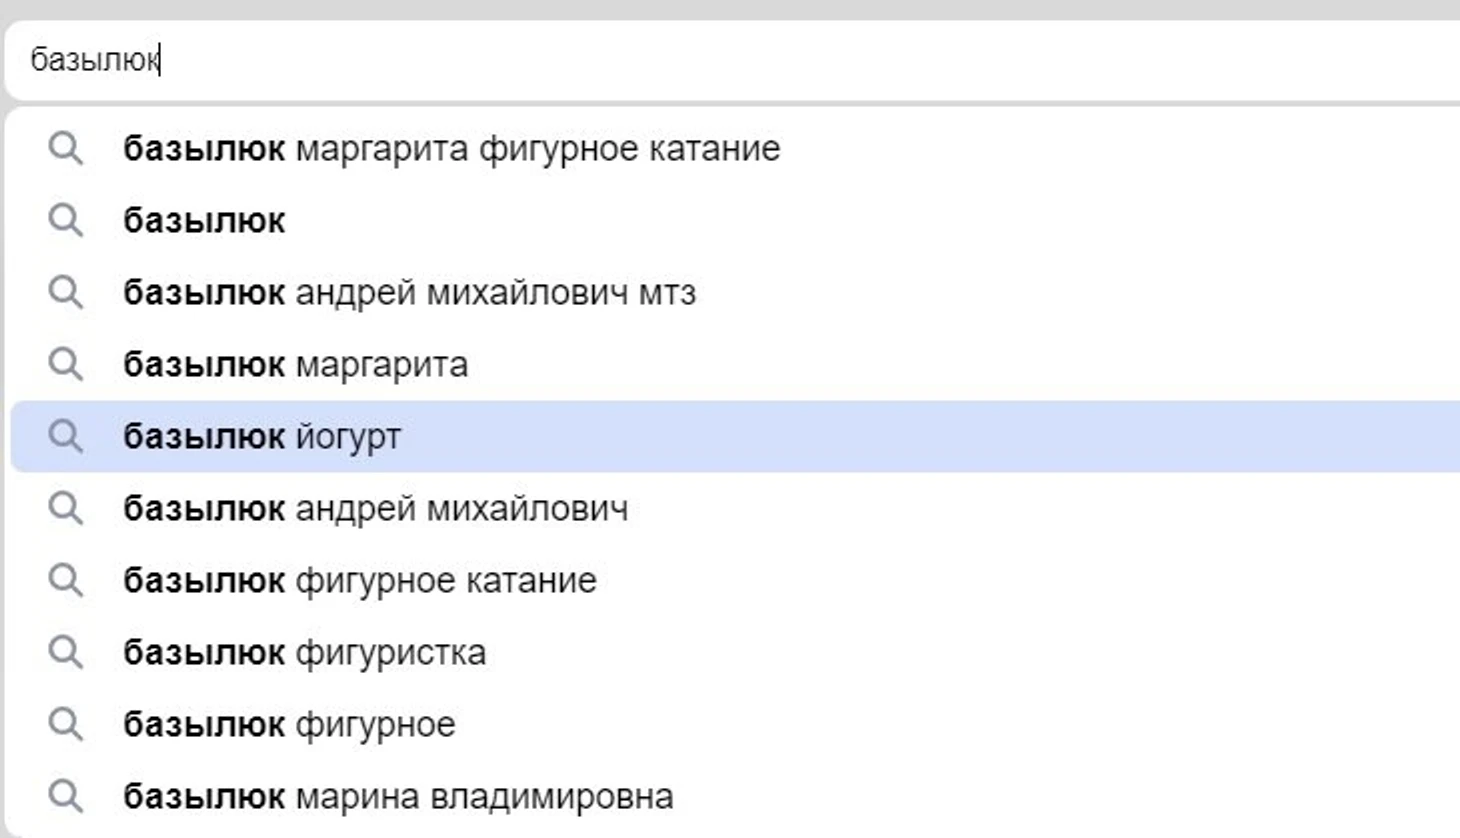Click magnifier icon beside базылюк маргарита фигурное катание
This screenshot has width=1460, height=838.
(66, 149)
